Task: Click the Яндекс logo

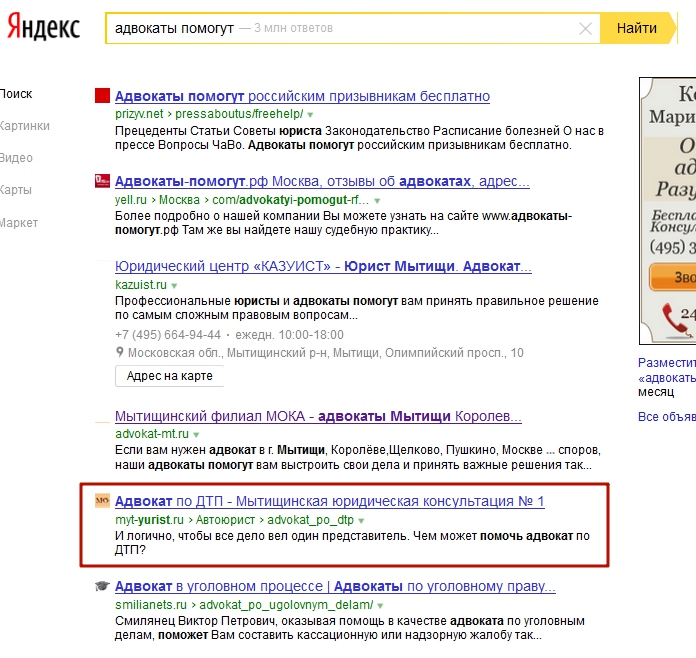Action: click(44, 28)
